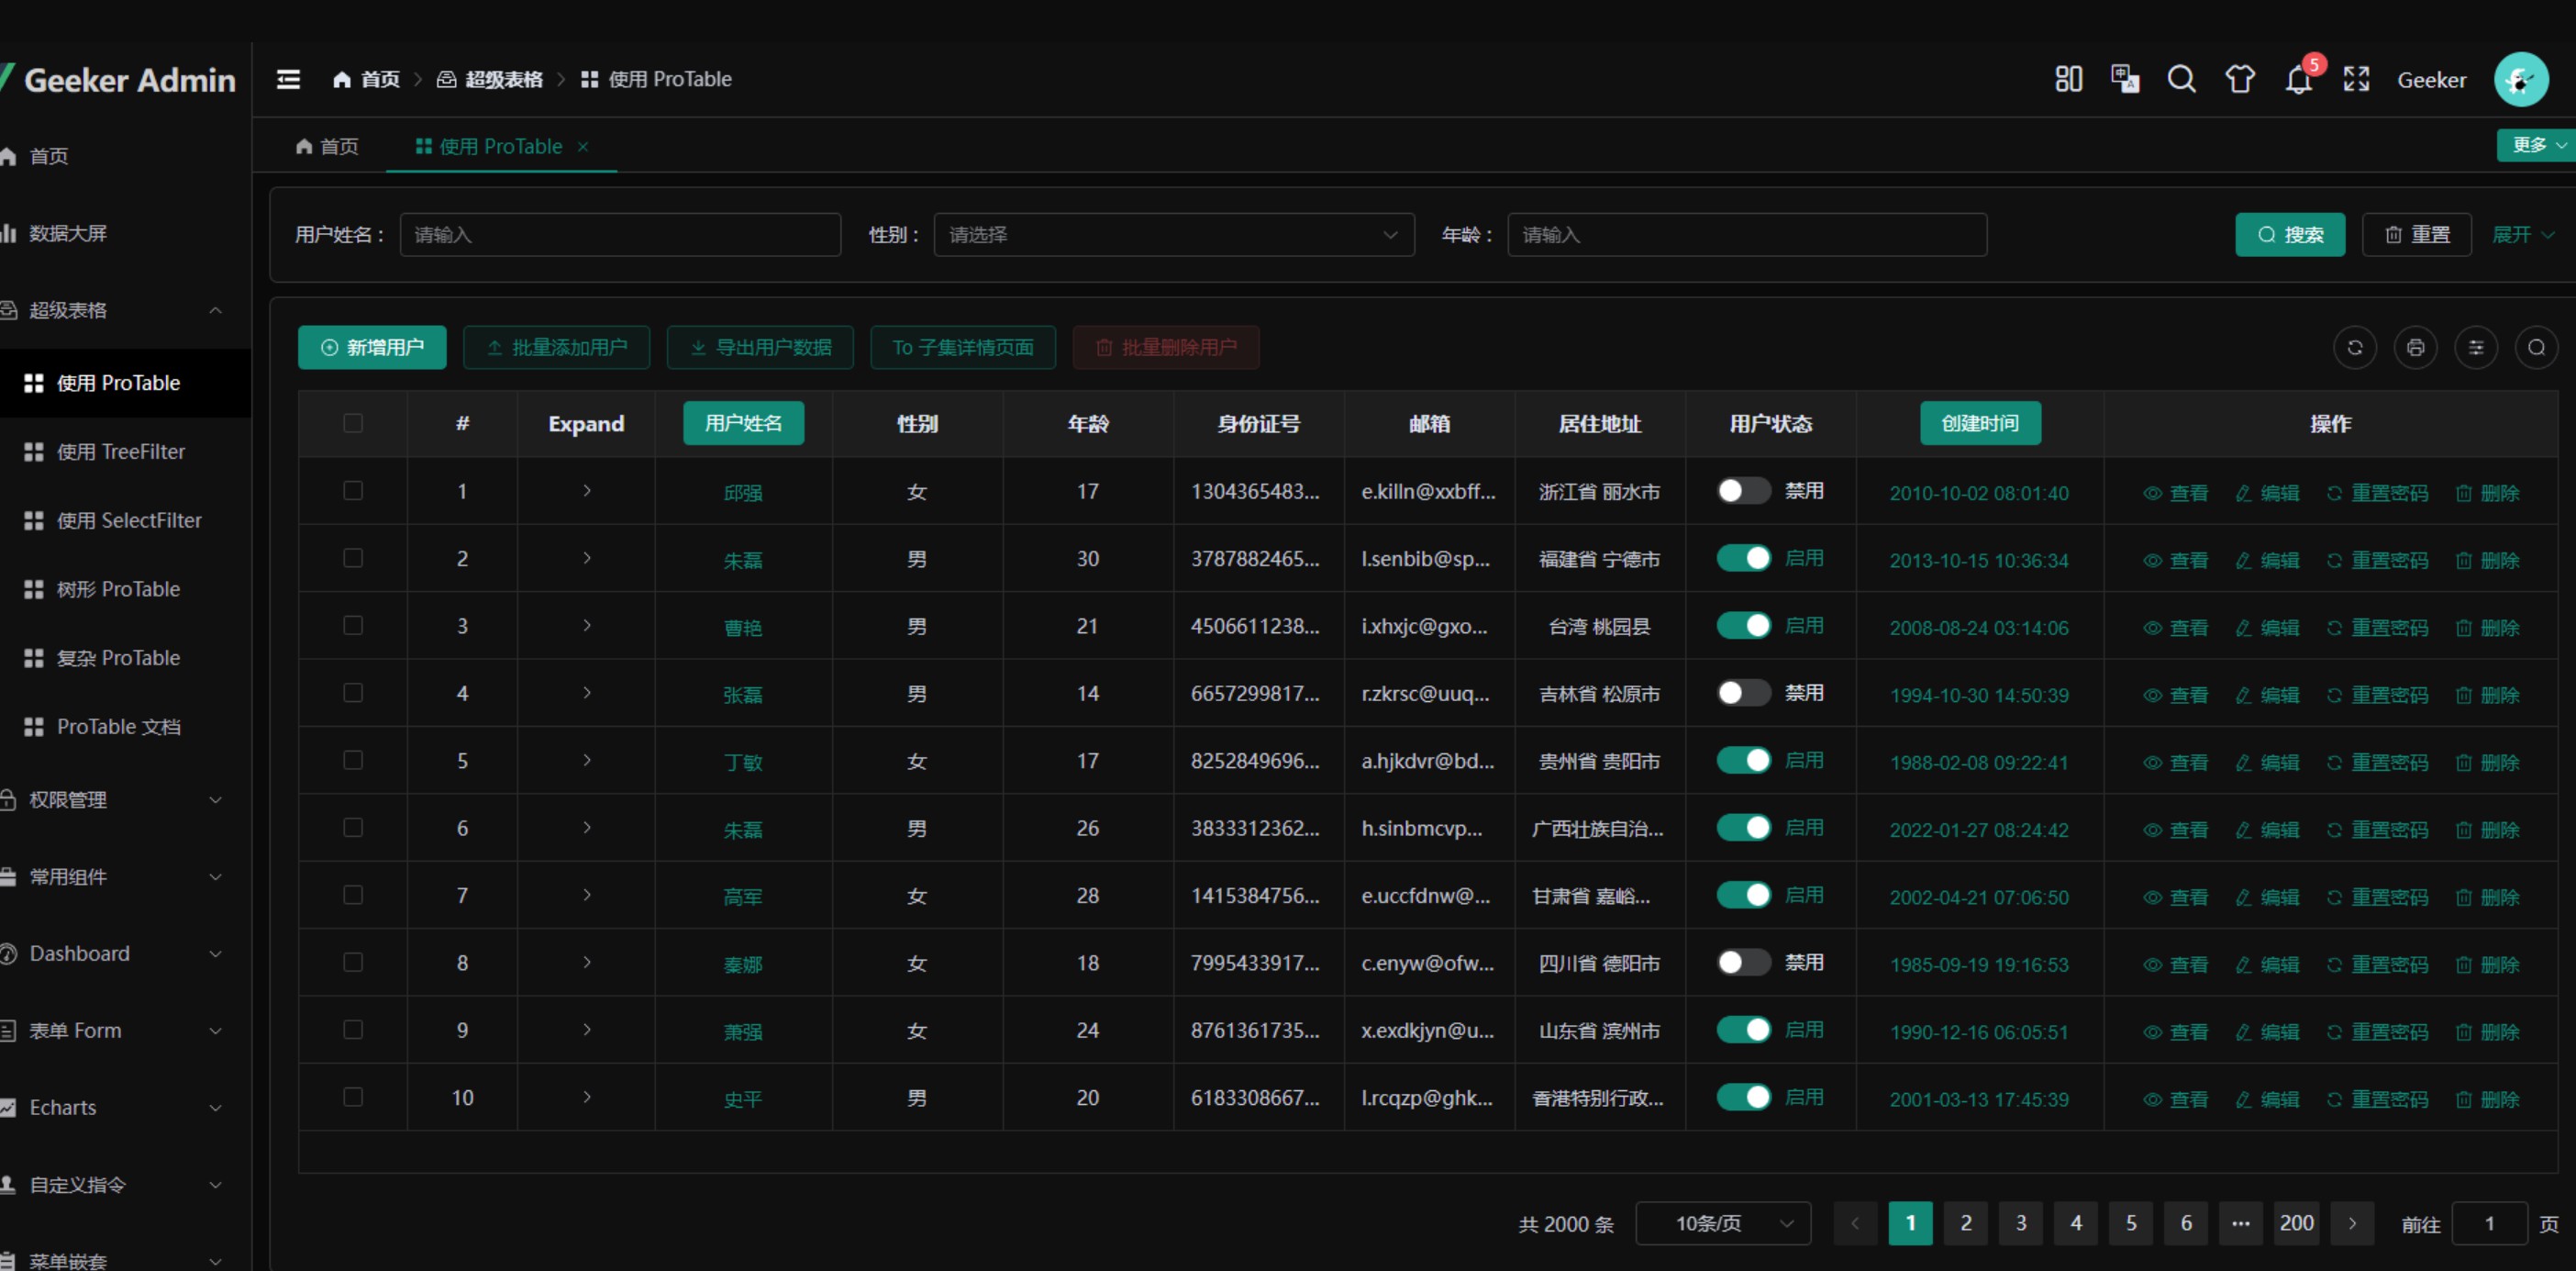Screen dimensions: 2576x1271
Task: Open the theme settings shirt icon
Action: (x=2240, y=79)
